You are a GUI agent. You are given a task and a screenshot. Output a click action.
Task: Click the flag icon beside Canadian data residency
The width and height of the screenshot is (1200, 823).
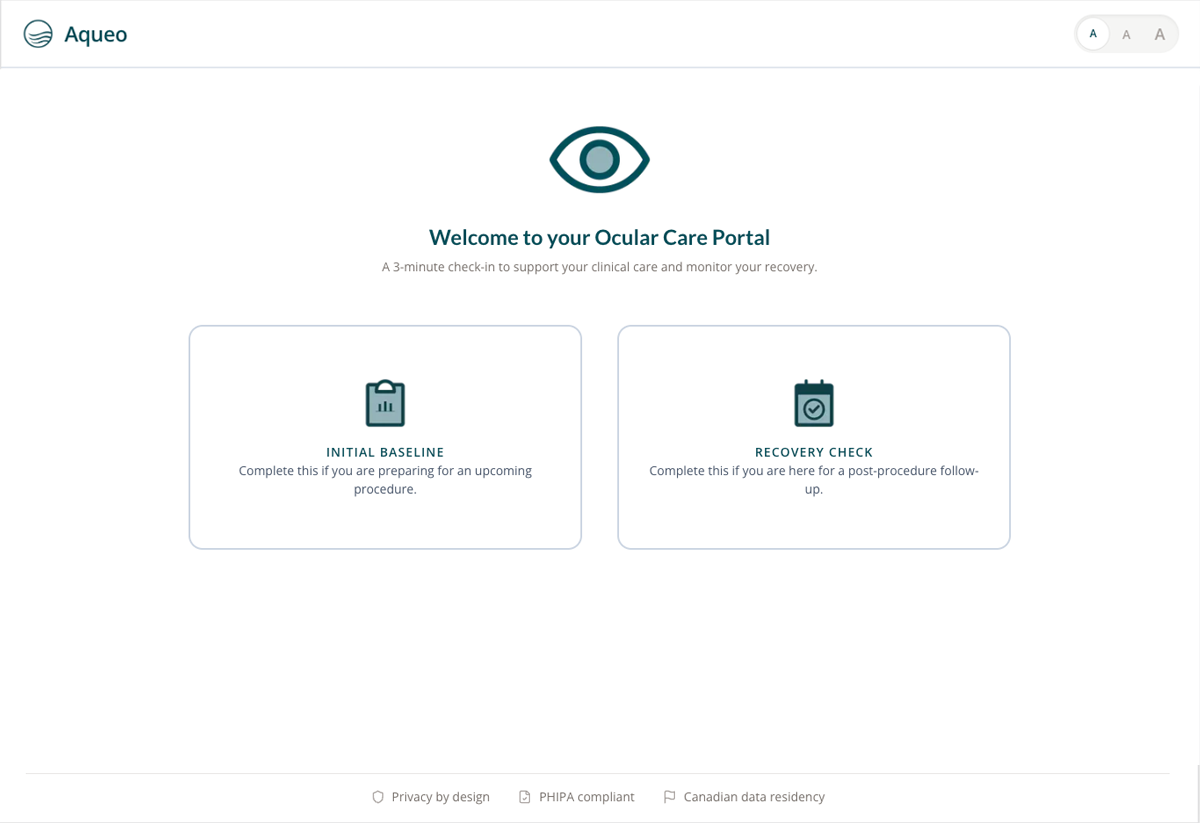pyautogui.click(x=669, y=796)
